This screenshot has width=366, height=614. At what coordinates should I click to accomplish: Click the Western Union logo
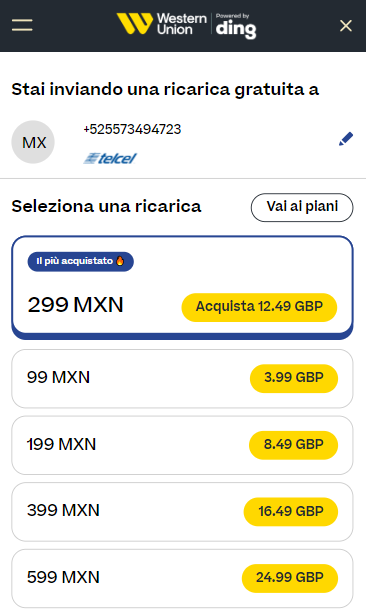[x=161, y=24]
